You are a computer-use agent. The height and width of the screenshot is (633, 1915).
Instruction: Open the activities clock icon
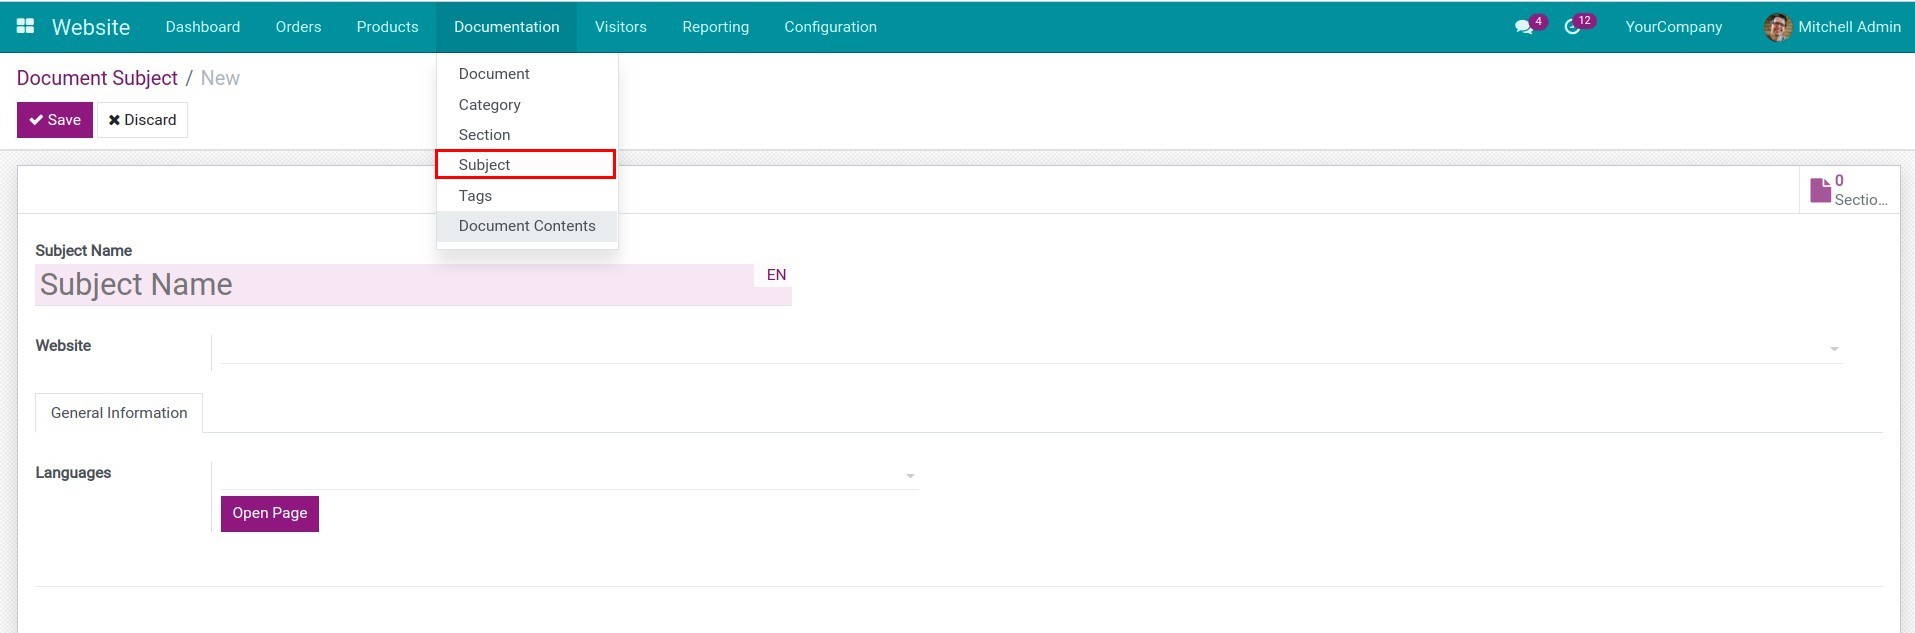point(1572,27)
